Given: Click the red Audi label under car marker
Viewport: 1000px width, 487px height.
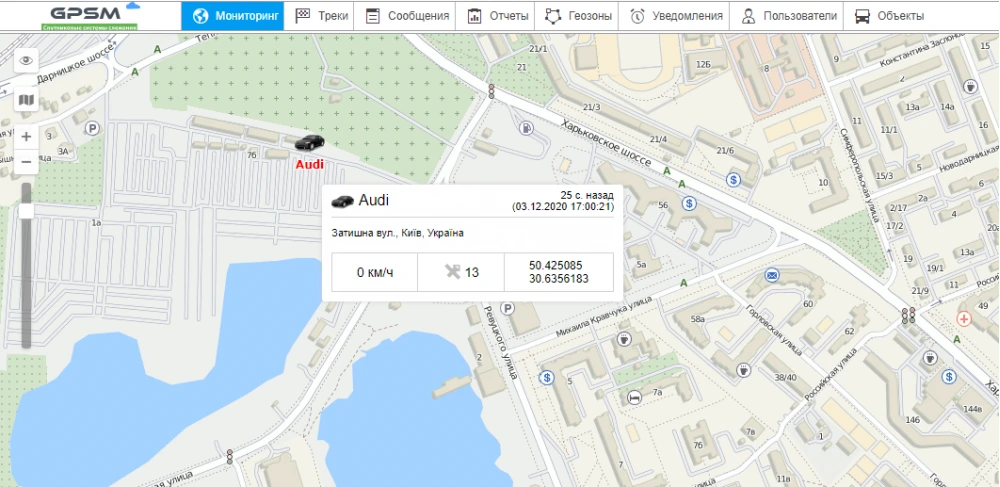Looking at the screenshot, I should click(x=310, y=164).
